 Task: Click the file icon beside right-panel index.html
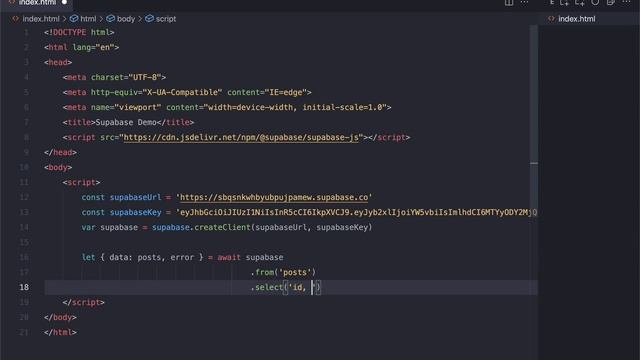tap(551, 19)
